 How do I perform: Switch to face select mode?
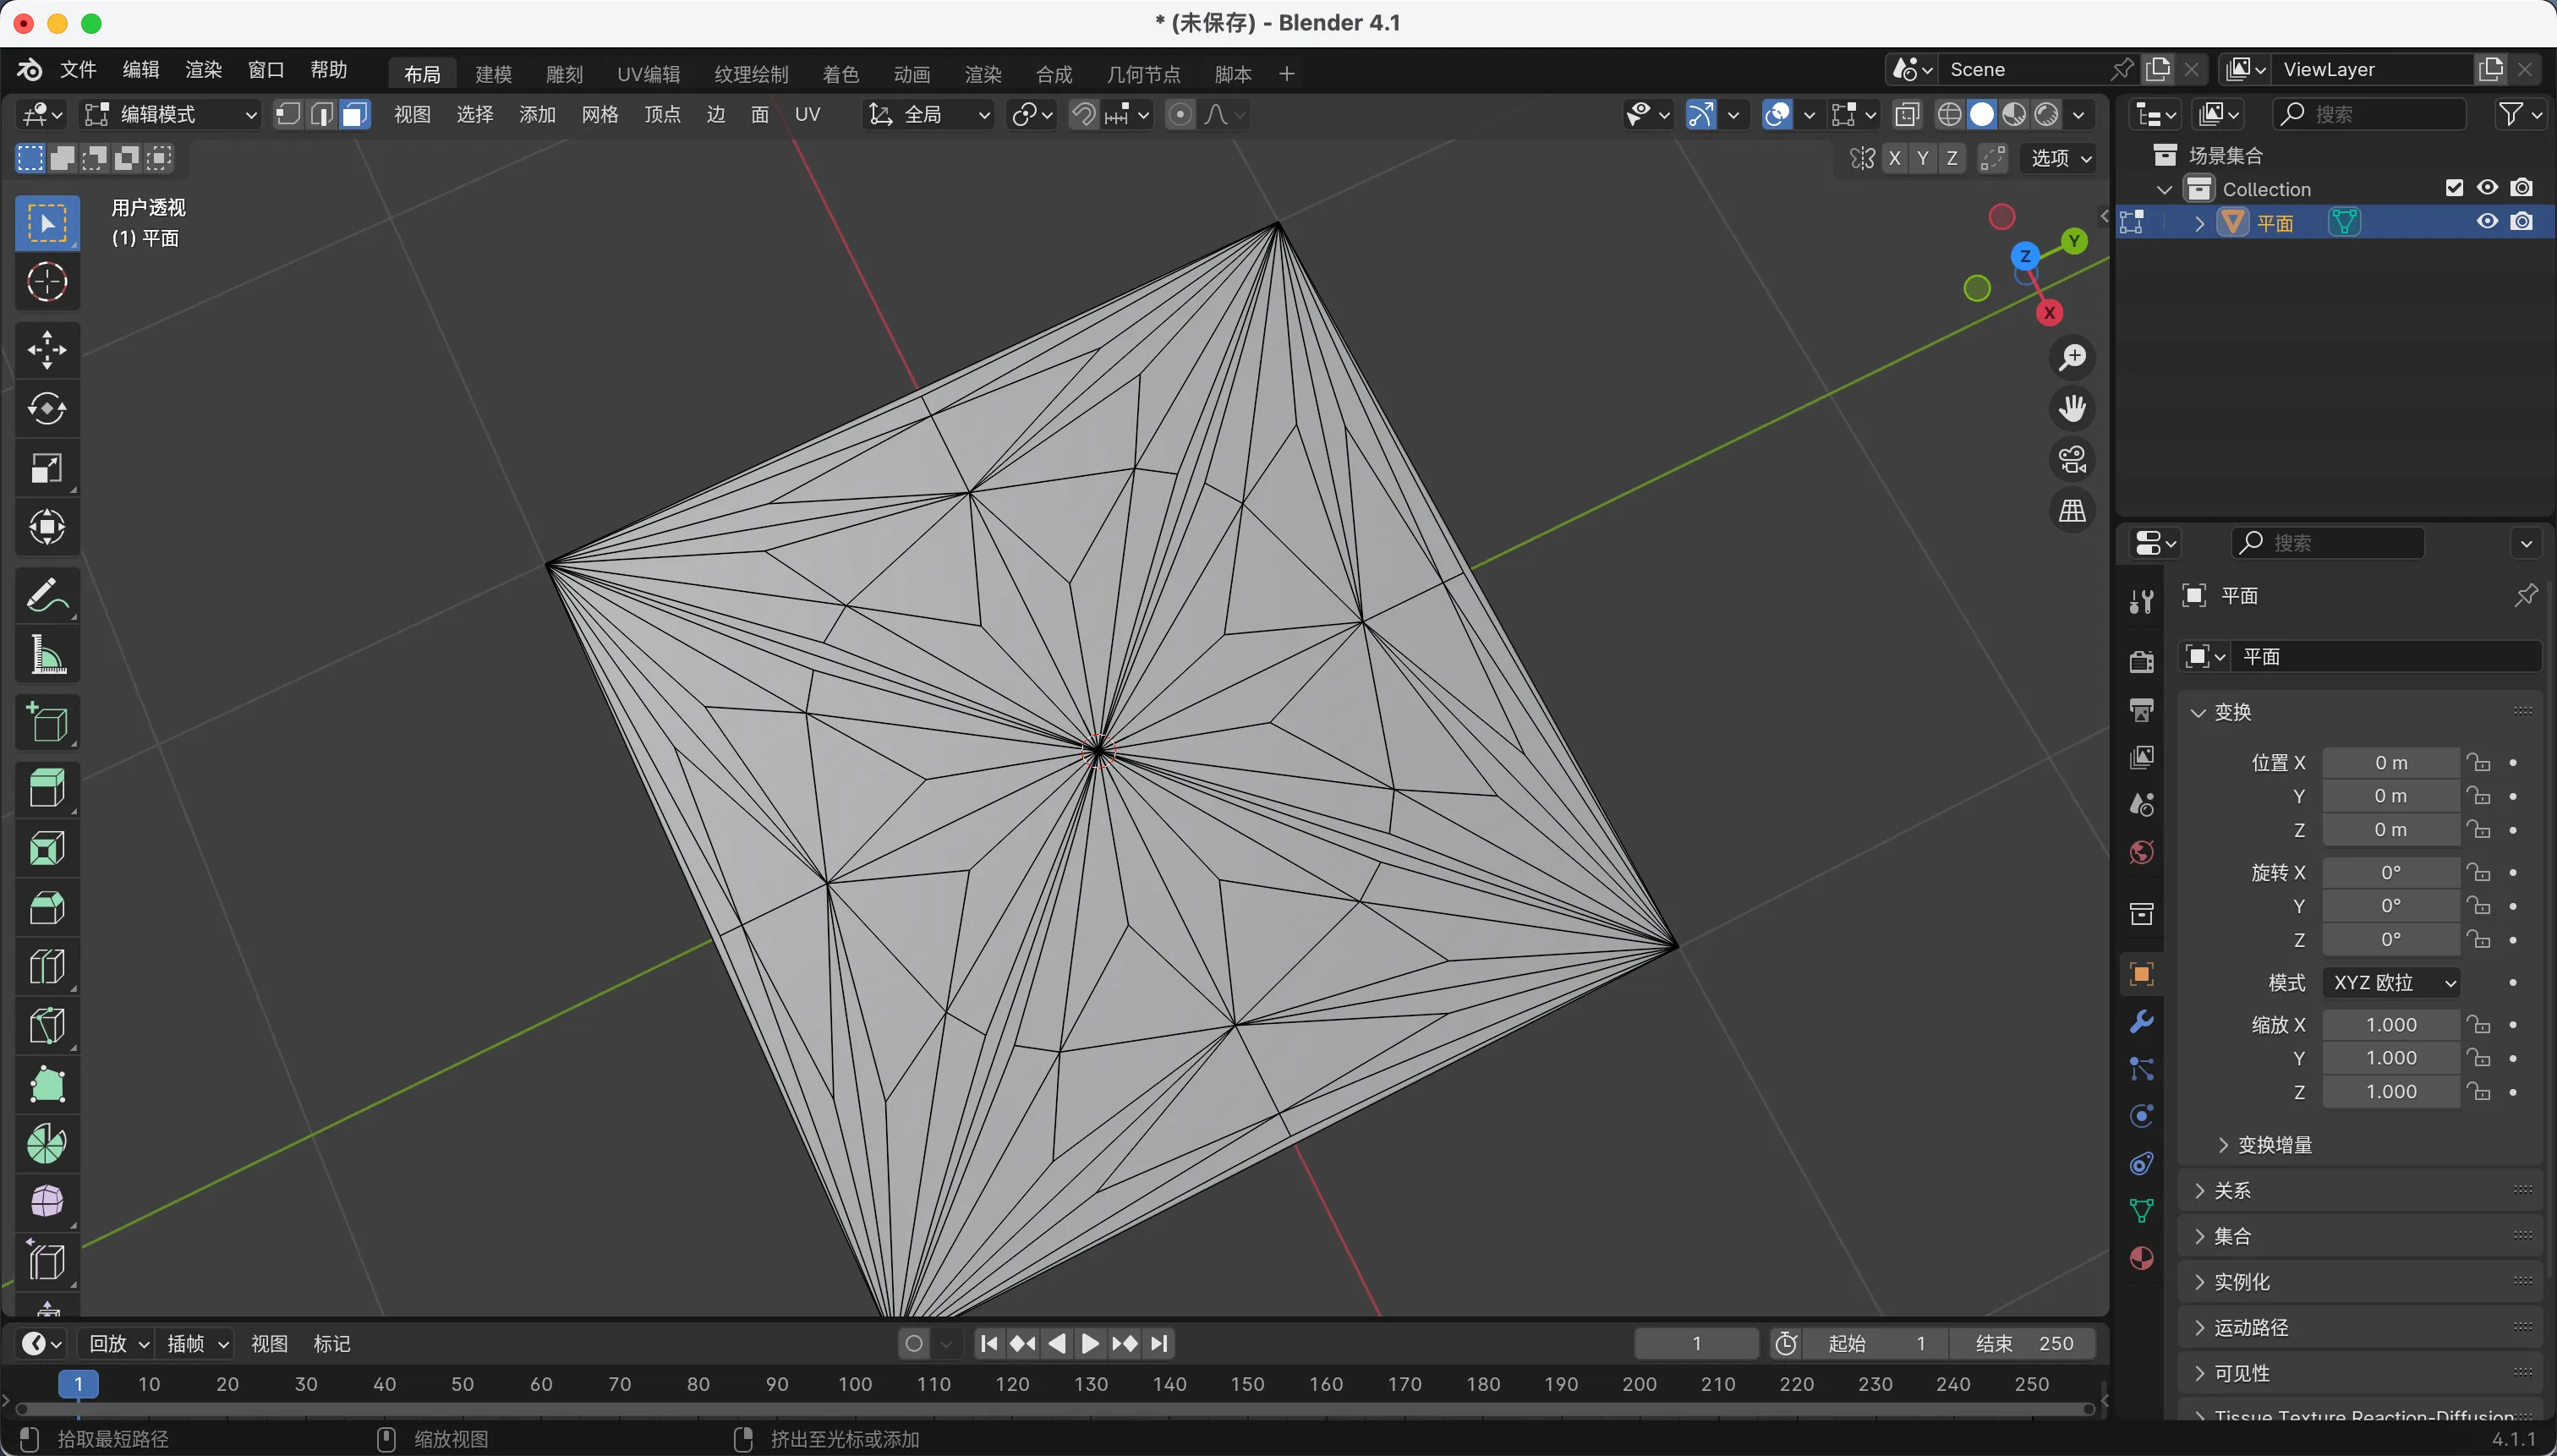point(354,115)
